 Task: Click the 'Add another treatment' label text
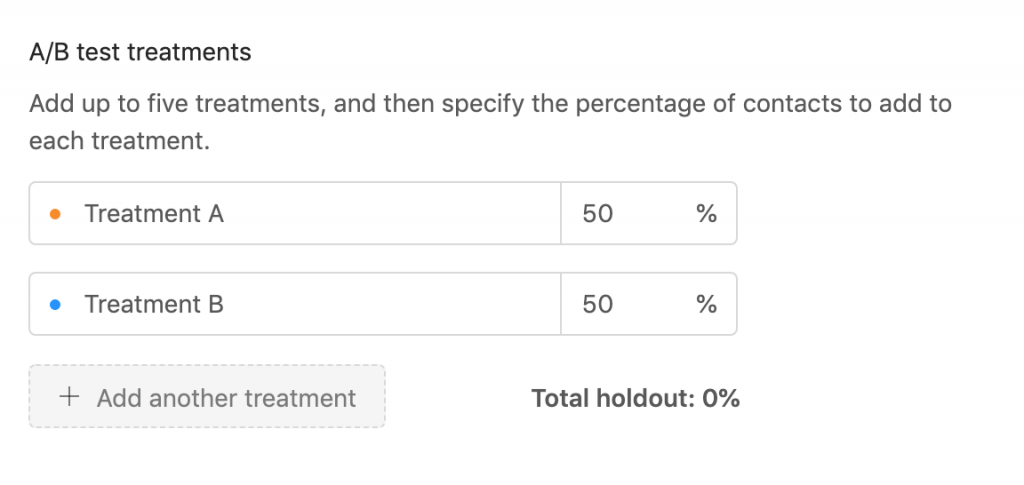pos(227,398)
